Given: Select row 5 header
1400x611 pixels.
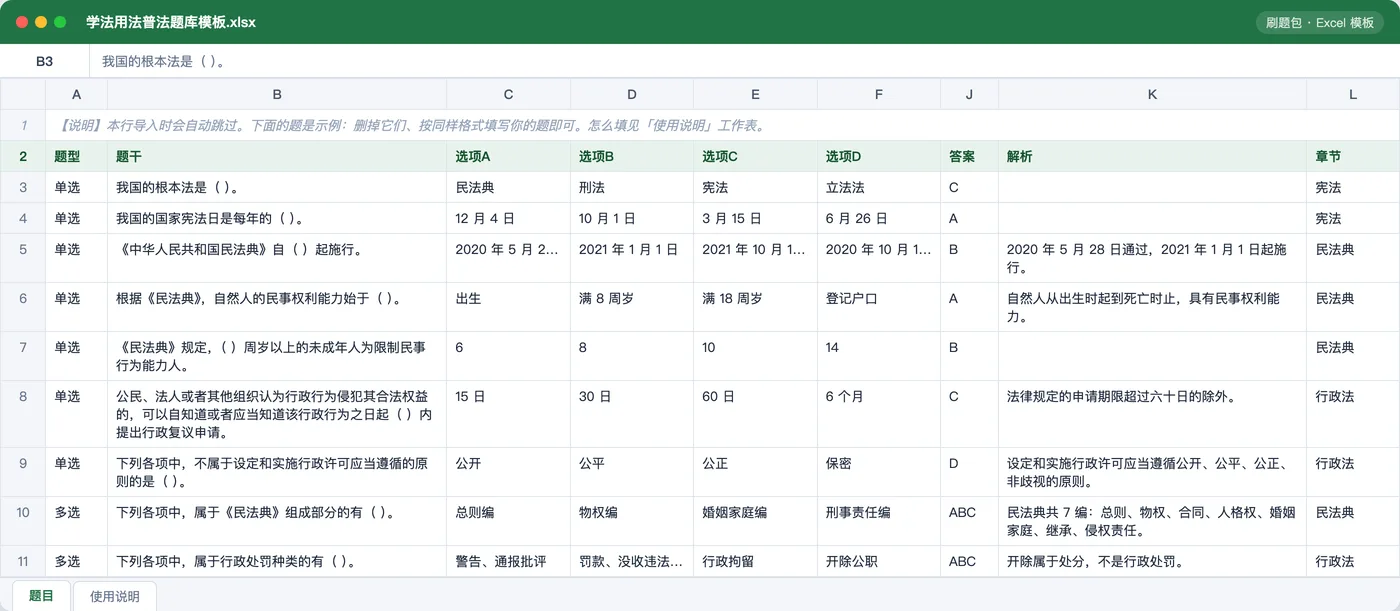Looking at the screenshot, I should click(x=23, y=258).
